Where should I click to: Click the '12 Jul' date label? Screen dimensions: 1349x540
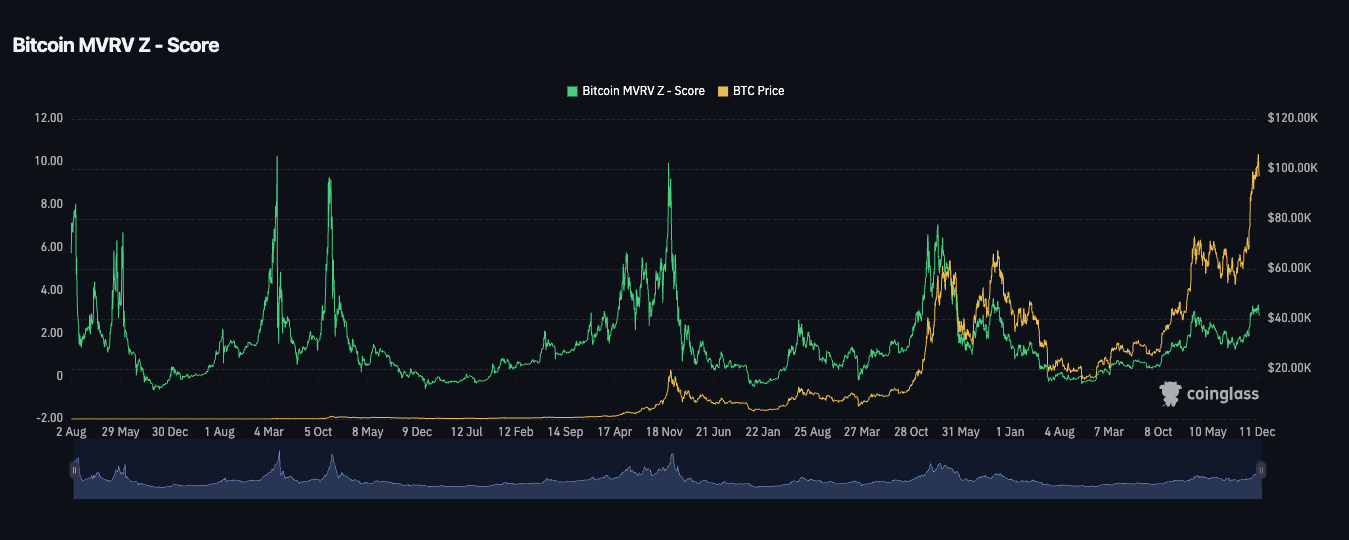(x=467, y=432)
